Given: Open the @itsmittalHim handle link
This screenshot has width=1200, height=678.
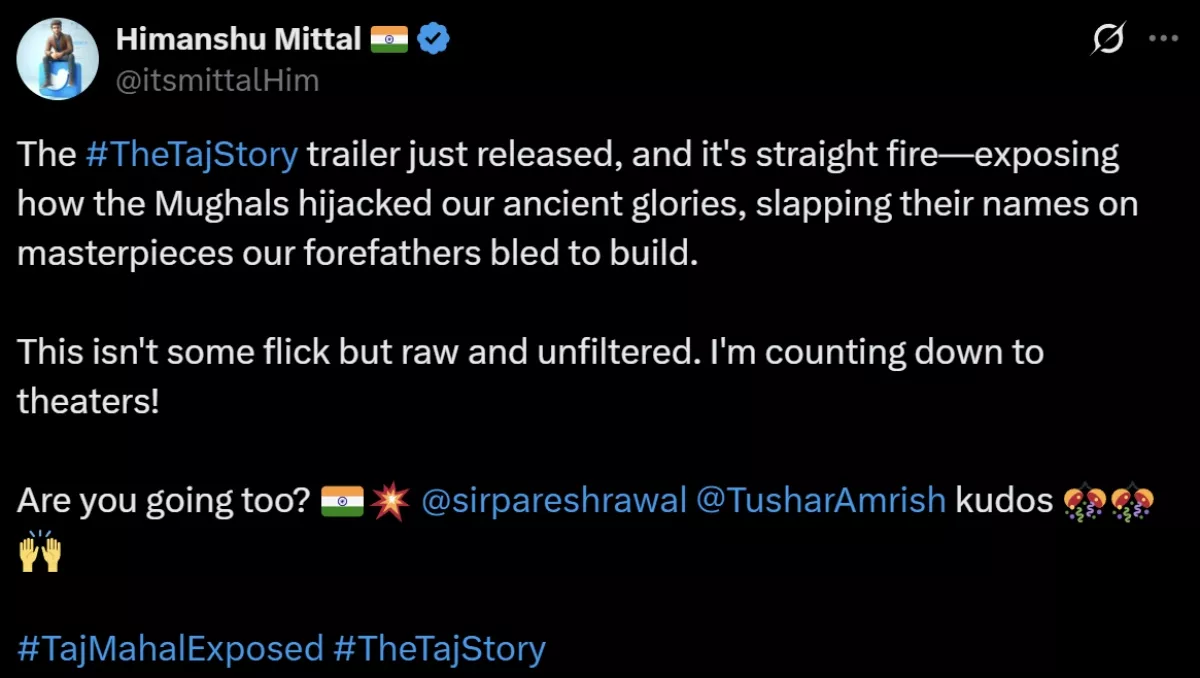Looking at the screenshot, I should 218,80.
